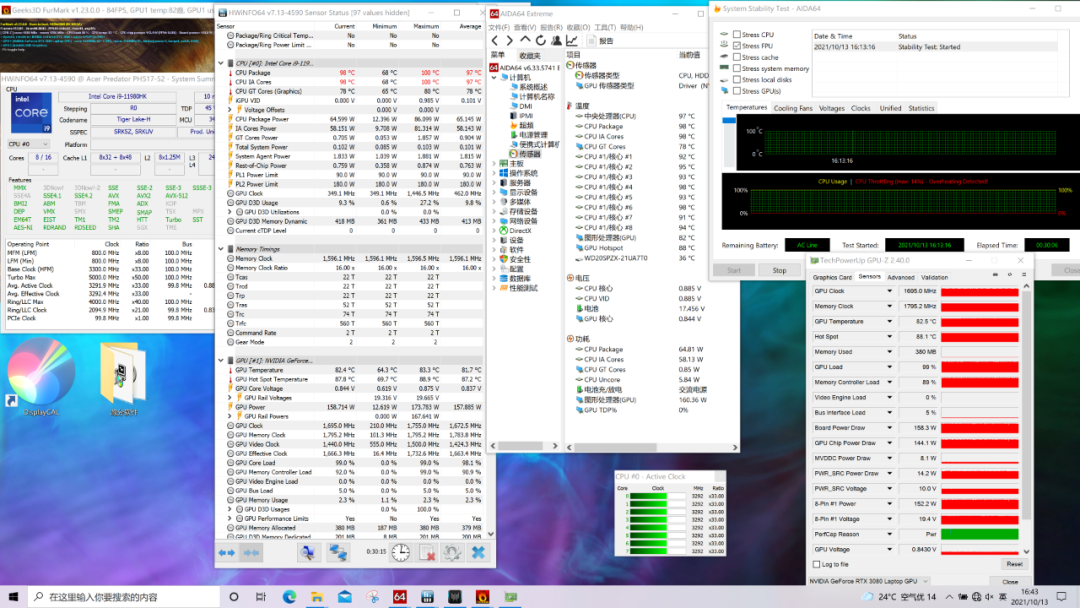Enable Stress cache checkbox
The image size is (1080, 608).
[x=737, y=57]
